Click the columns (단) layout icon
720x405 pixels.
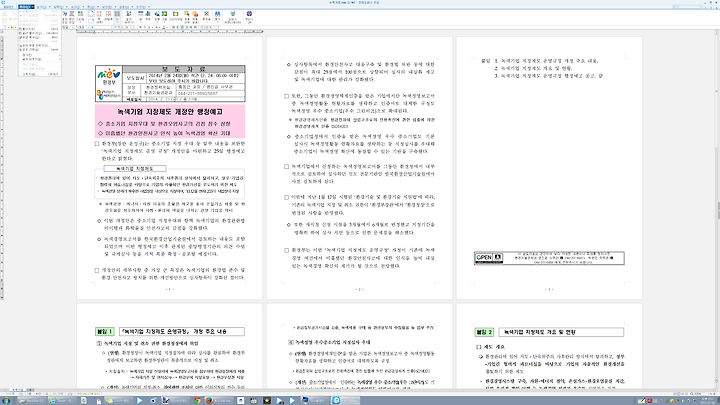point(117,17)
